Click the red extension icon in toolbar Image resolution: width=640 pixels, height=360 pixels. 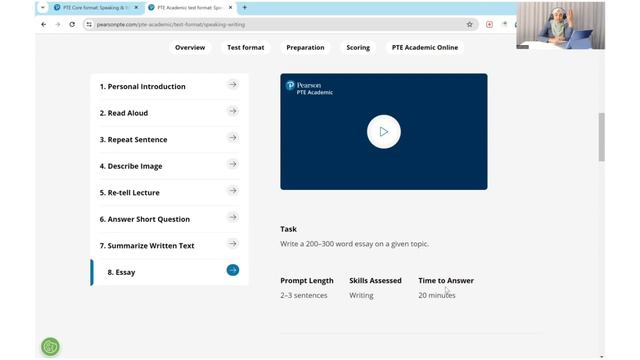(x=489, y=24)
